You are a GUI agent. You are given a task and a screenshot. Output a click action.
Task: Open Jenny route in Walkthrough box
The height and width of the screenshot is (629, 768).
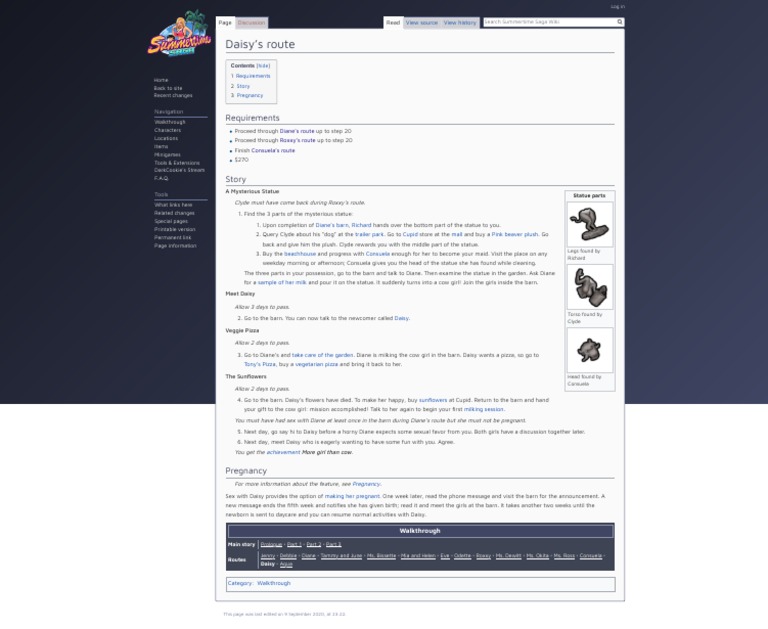(x=268, y=556)
